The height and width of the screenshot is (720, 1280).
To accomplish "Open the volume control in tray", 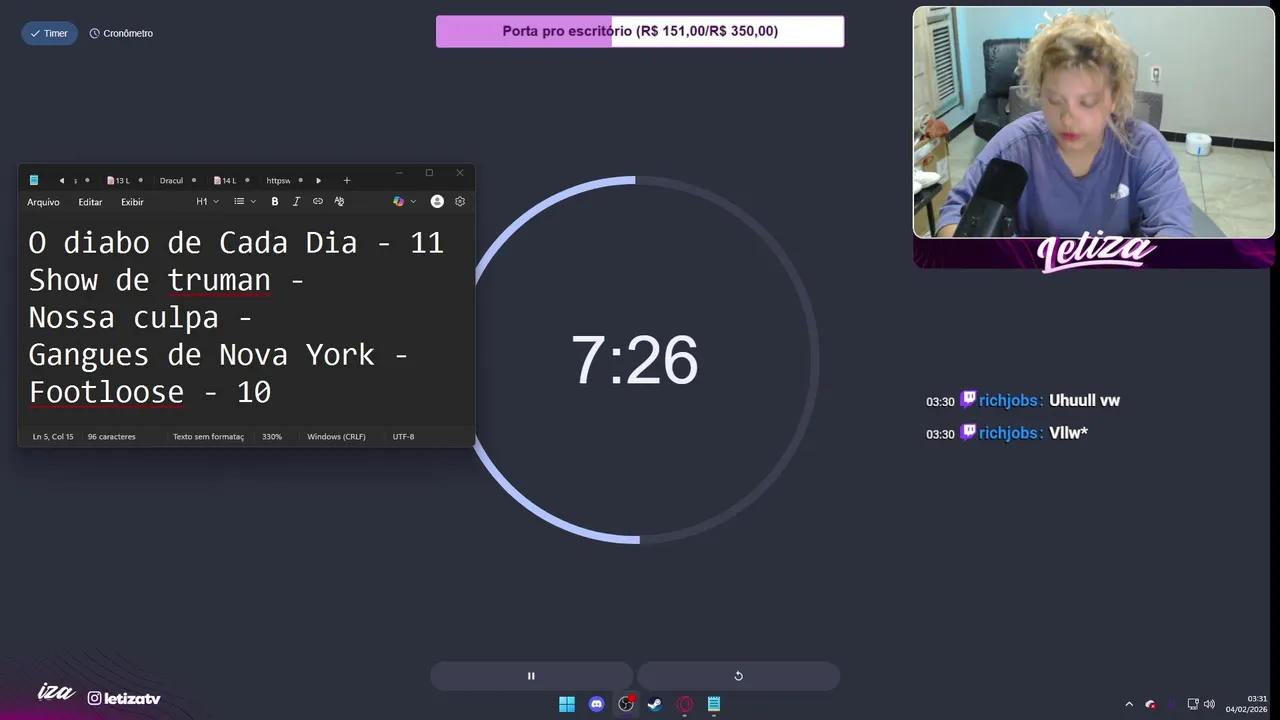I will click(1209, 704).
